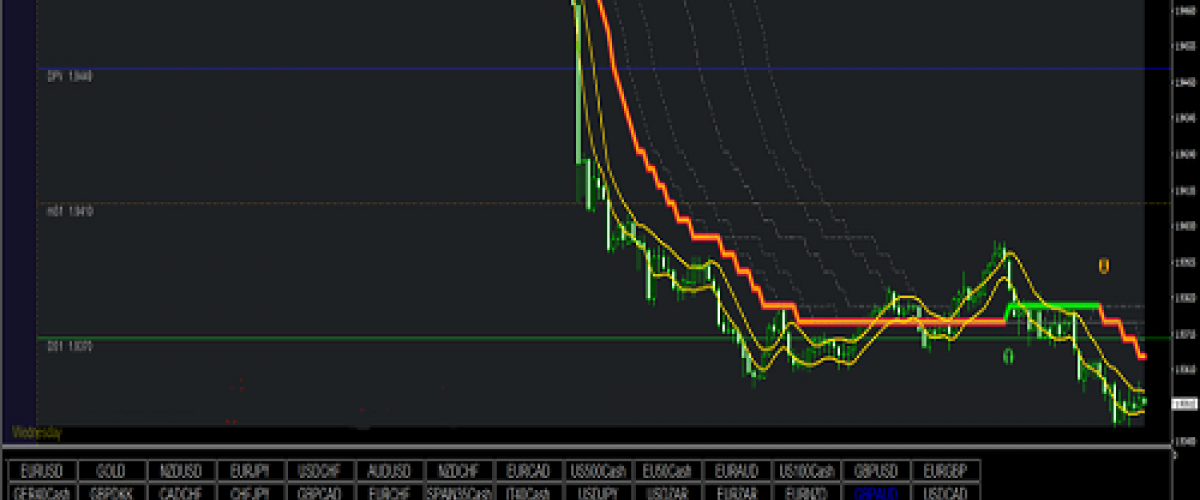Click the AUDUSD symbol button
Image resolution: width=1200 pixels, height=500 pixels.
coord(389,470)
